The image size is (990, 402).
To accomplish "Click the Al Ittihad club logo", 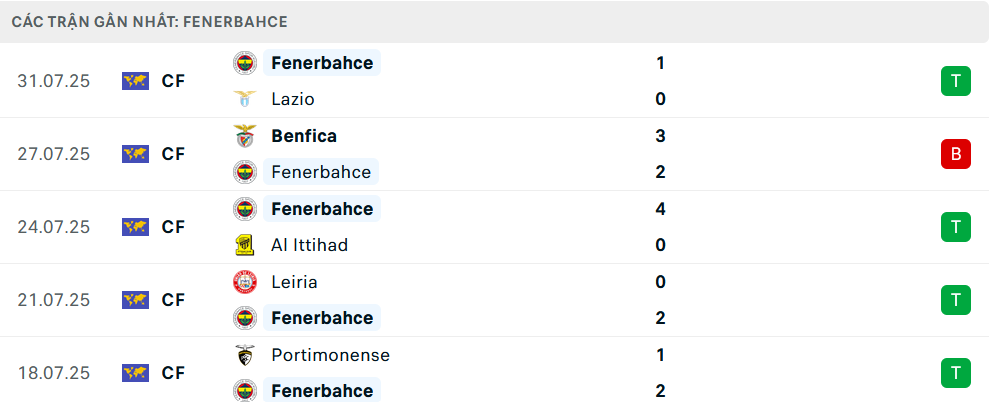I will click(x=245, y=245).
